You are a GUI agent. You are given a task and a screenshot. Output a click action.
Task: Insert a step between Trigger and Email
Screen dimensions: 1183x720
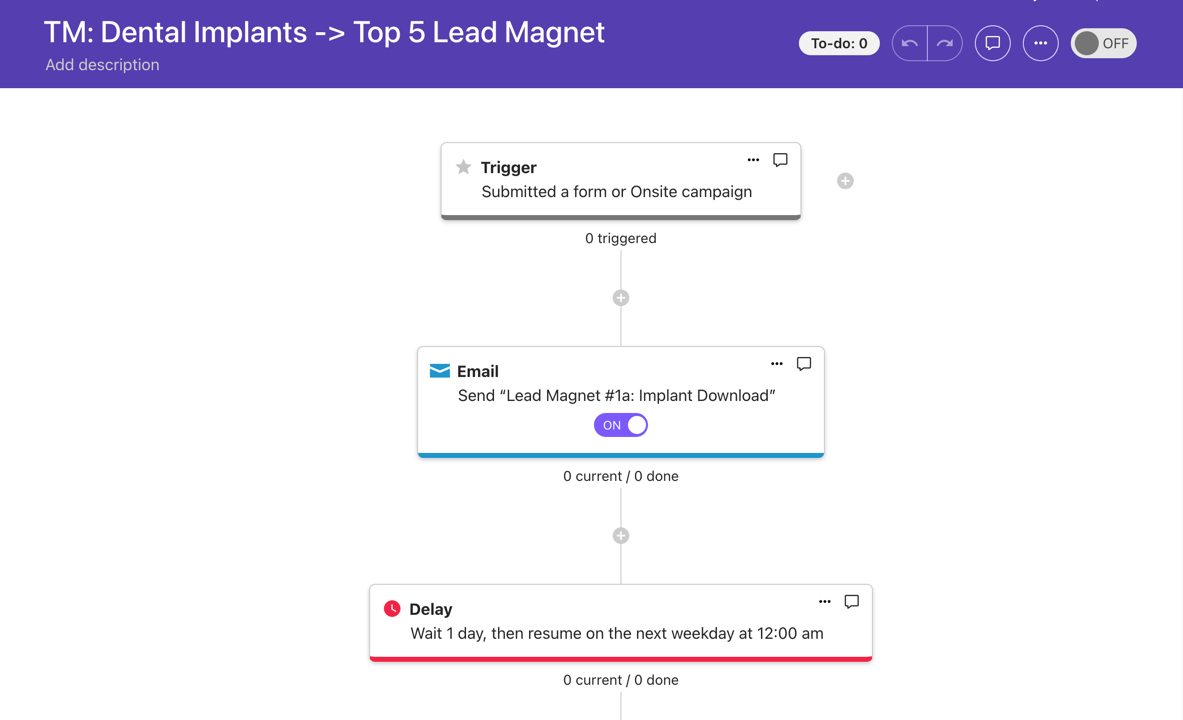coord(621,298)
